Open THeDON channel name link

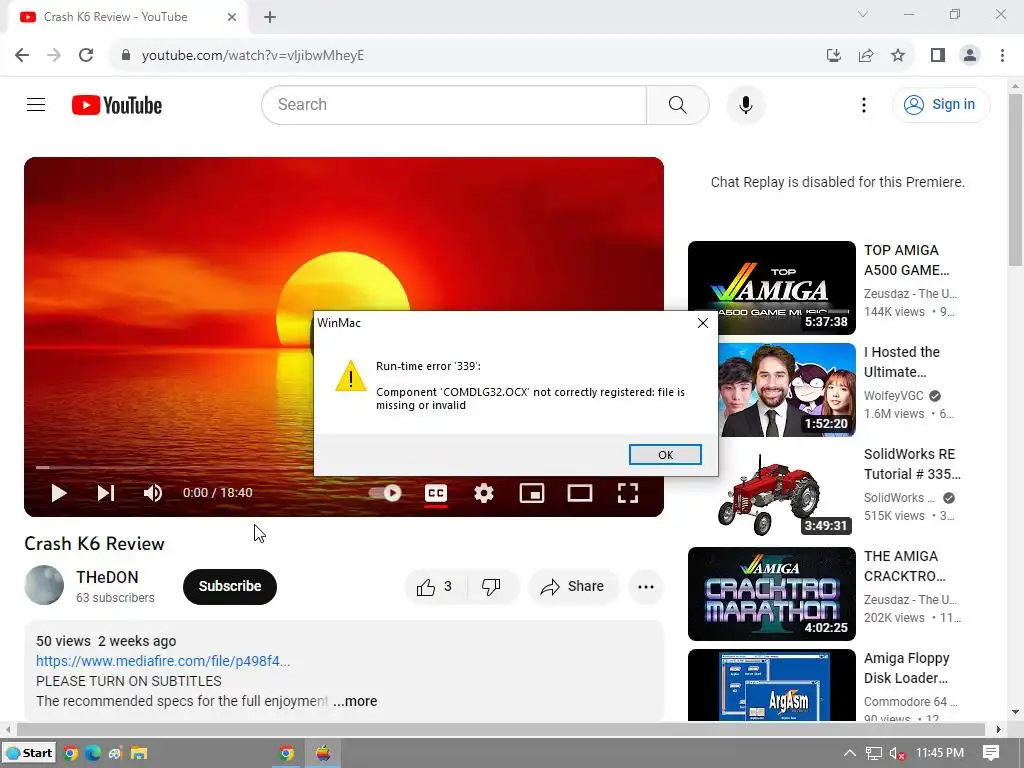coord(107,577)
